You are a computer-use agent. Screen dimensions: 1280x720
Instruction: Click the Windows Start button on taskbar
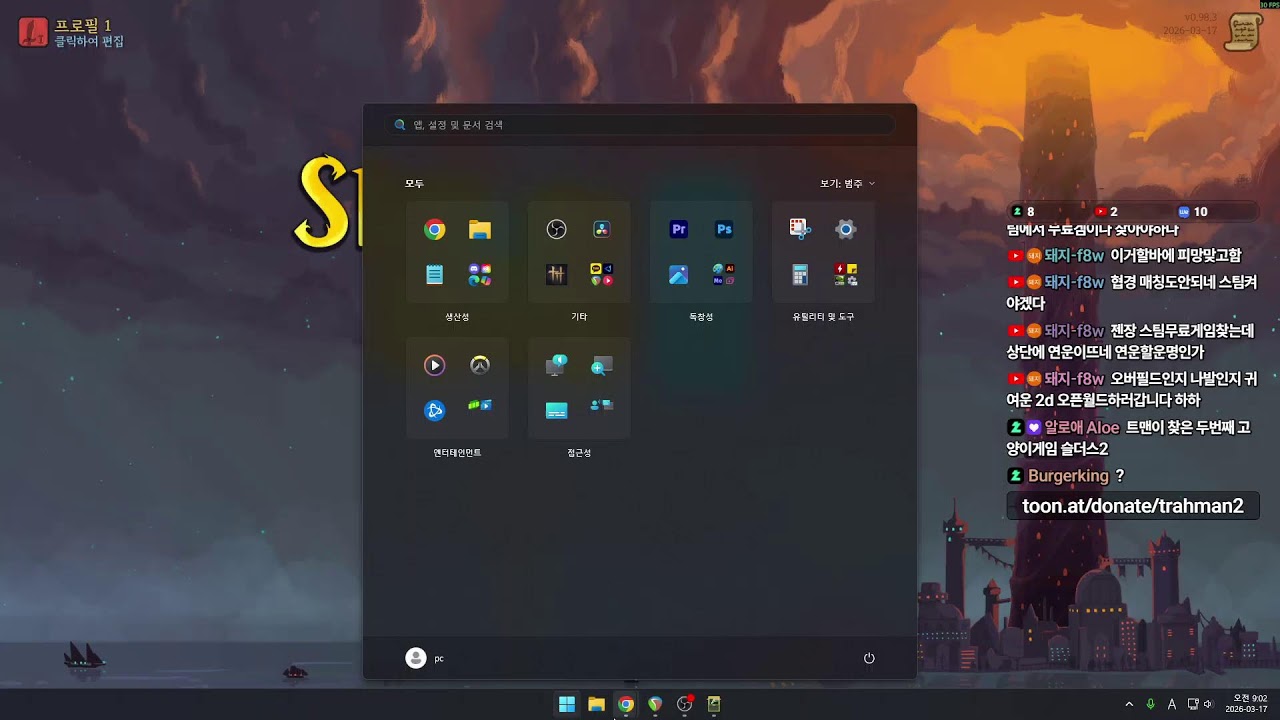click(x=567, y=704)
